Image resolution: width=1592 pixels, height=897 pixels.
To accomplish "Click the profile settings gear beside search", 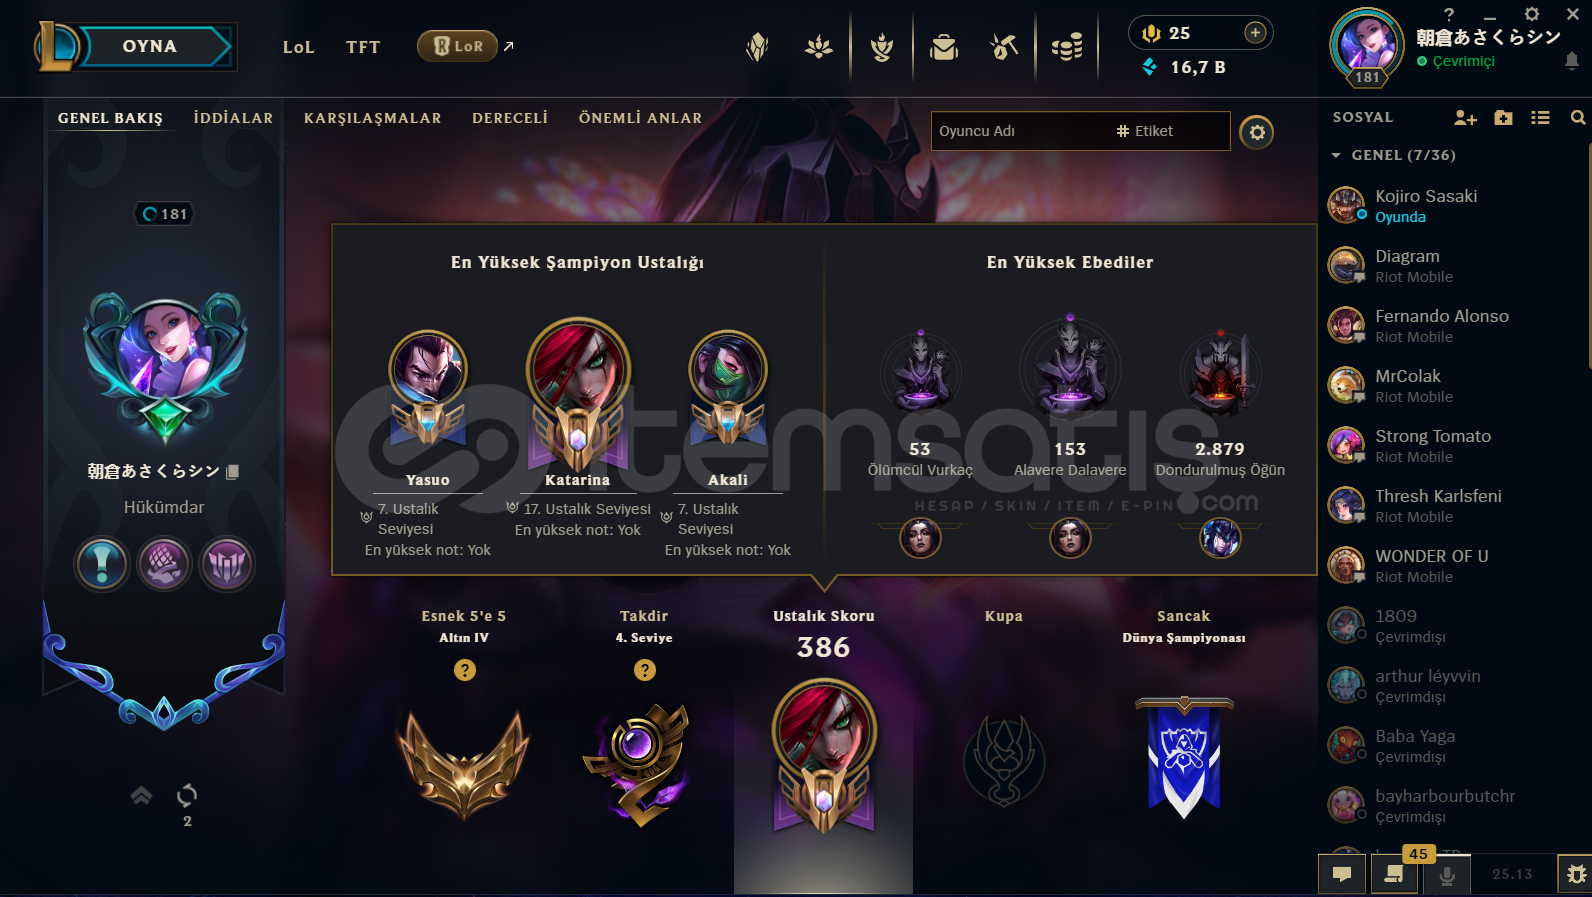I will (1257, 132).
